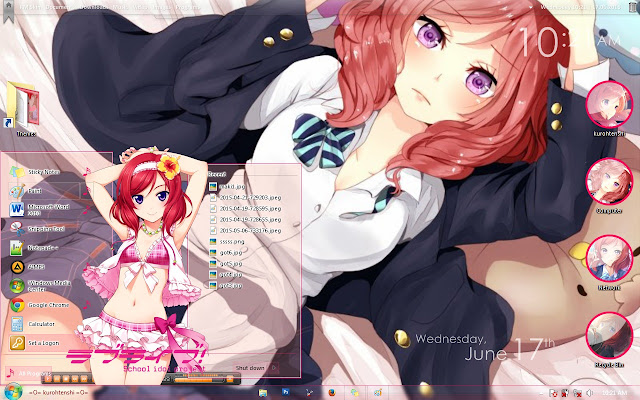Screen dimensions: 640x400
Task: Open Documents on the top launcher bar
Action: point(57,7)
